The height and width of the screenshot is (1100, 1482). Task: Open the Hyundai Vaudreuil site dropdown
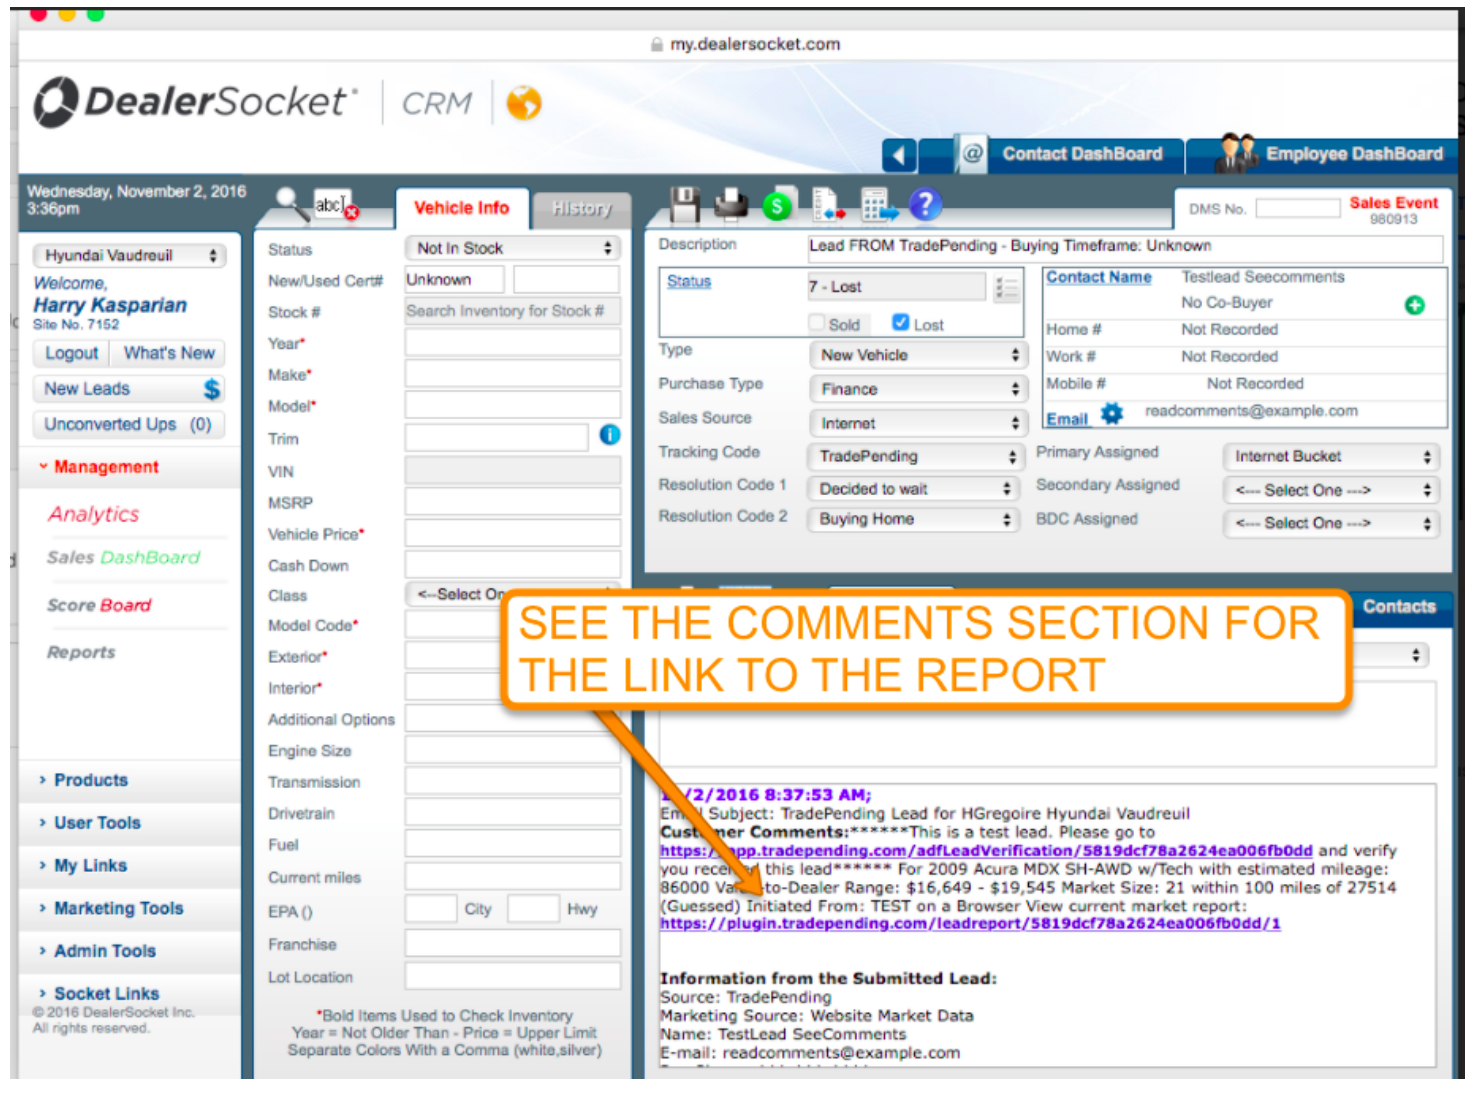click(129, 255)
